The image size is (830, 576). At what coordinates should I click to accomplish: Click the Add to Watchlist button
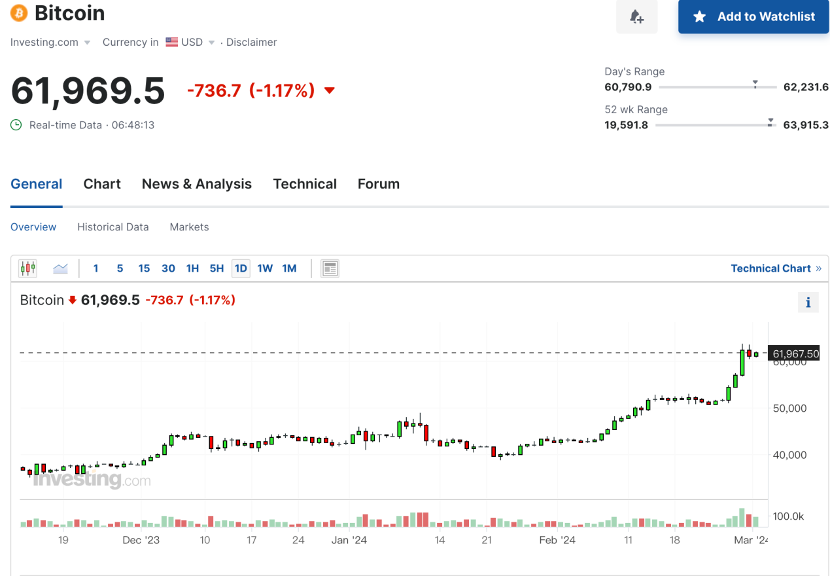point(754,16)
